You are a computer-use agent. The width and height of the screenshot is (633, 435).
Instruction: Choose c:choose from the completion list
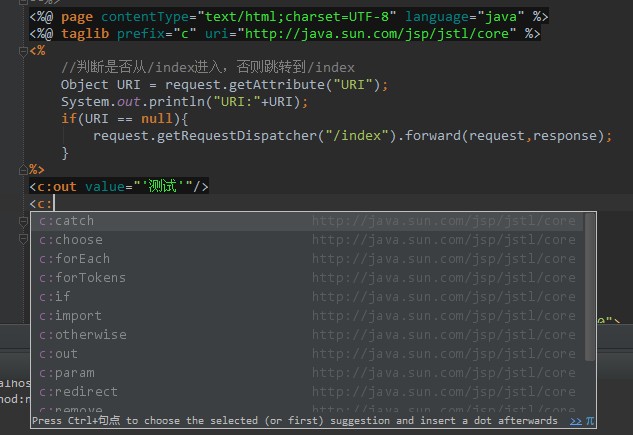pyautogui.click(x=307, y=240)
